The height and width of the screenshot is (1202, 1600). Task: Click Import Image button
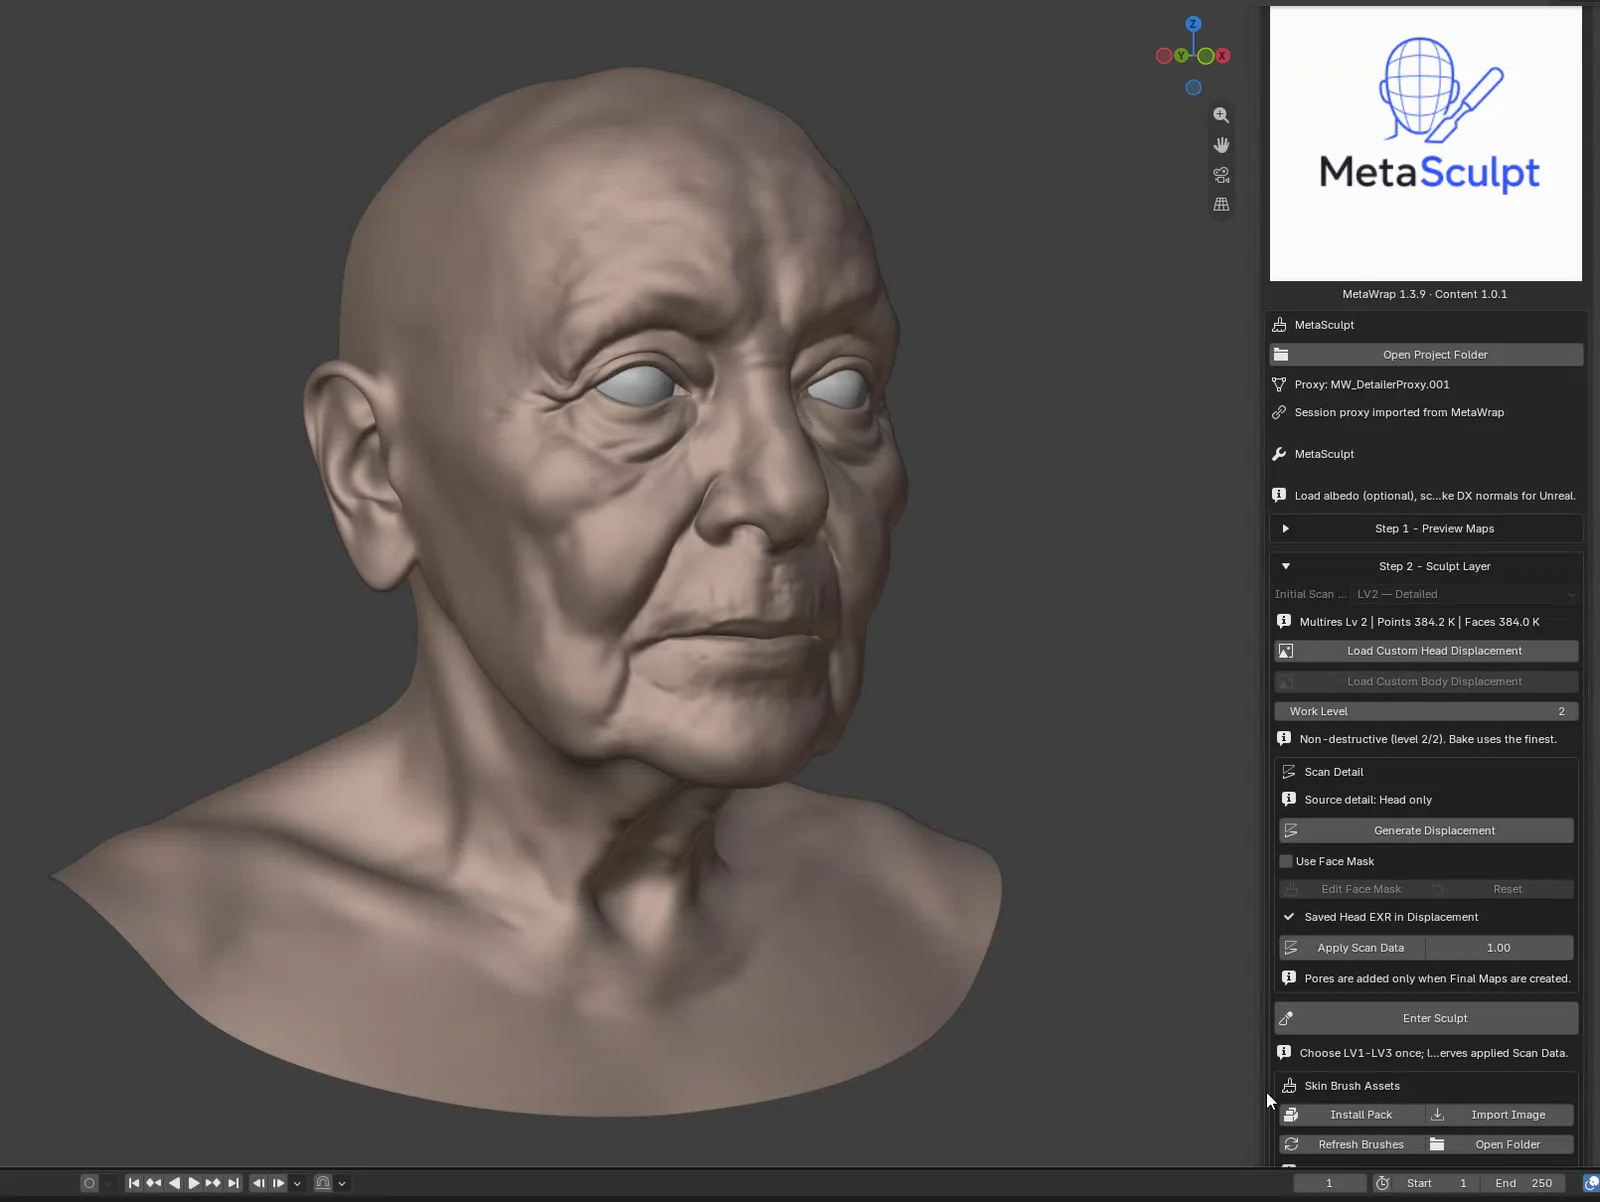(x=1500, y=1115)
